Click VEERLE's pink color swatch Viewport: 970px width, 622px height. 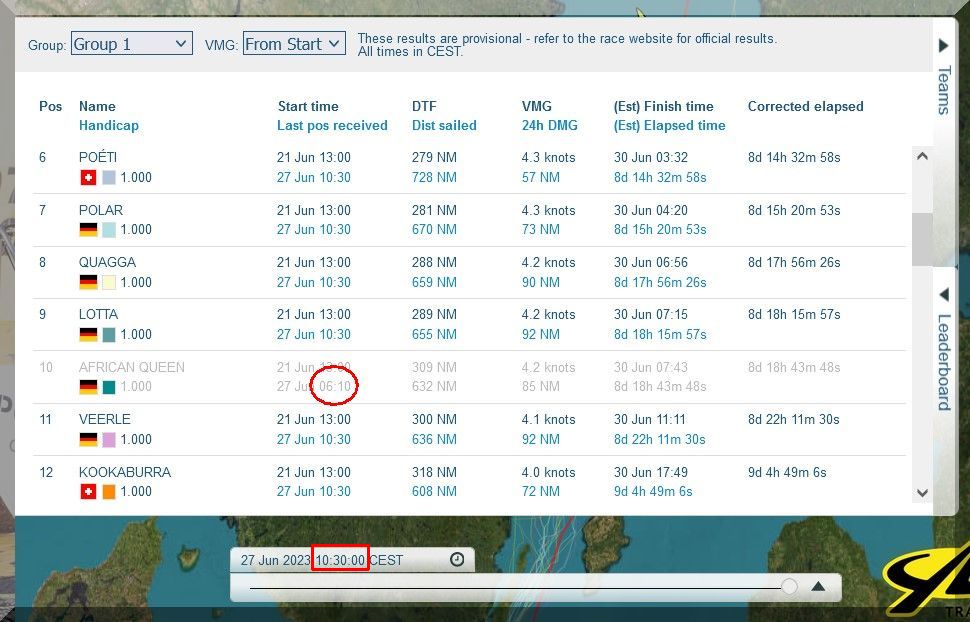click(x=109, y=439)
